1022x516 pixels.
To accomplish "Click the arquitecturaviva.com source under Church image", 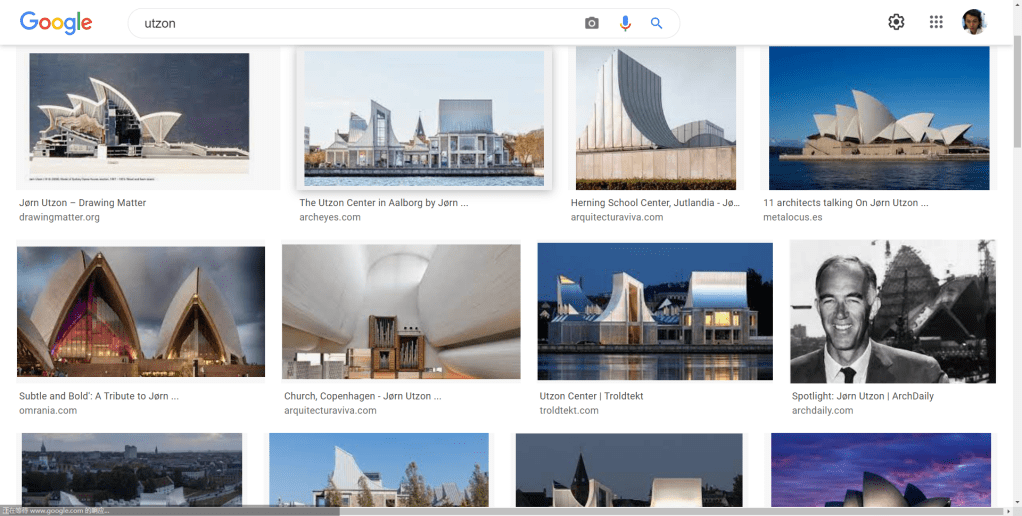I will coord(334,410).
